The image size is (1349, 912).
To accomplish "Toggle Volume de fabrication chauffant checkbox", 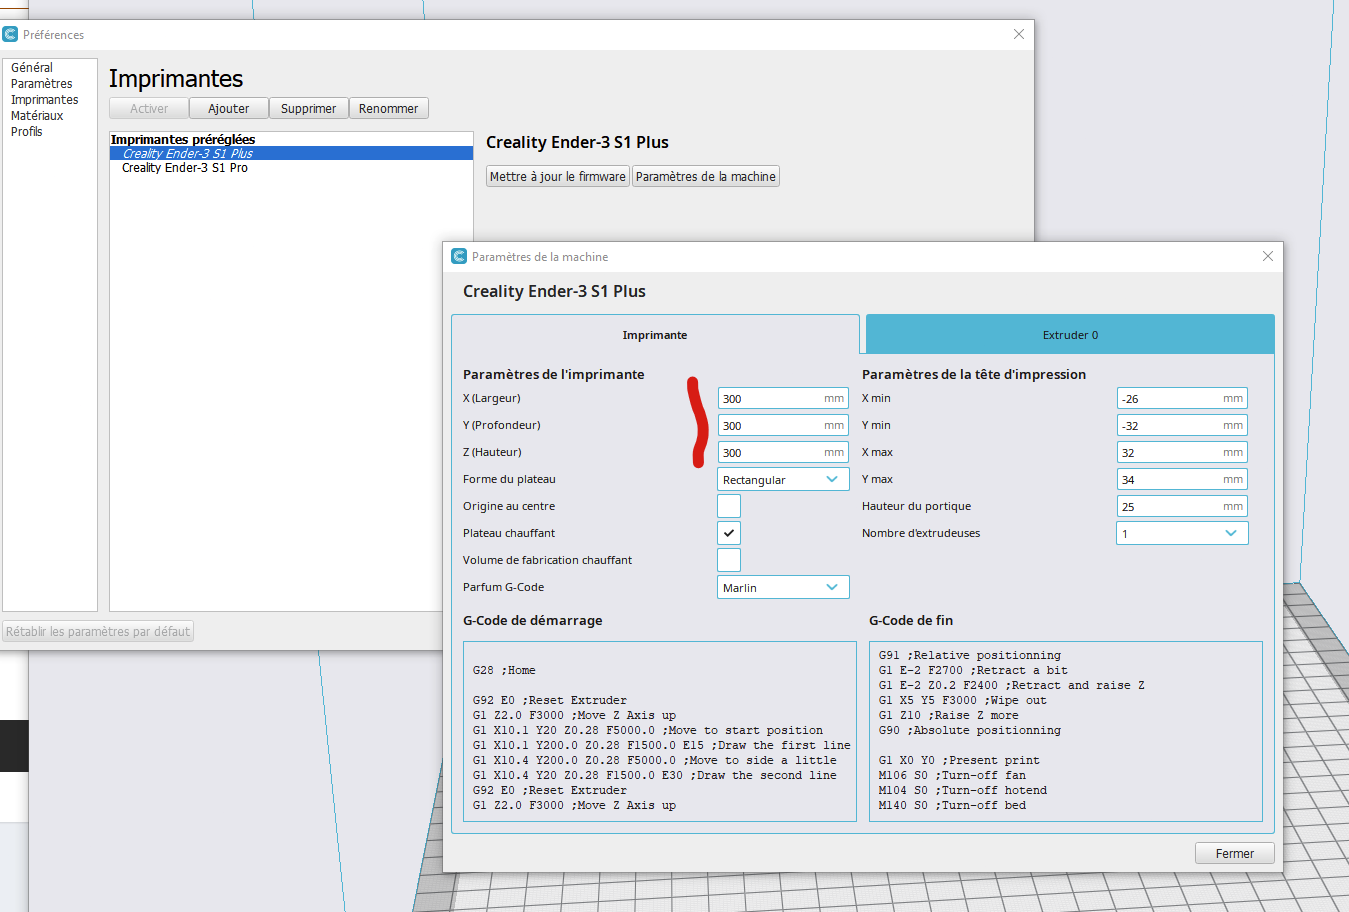I will point(729,560).
